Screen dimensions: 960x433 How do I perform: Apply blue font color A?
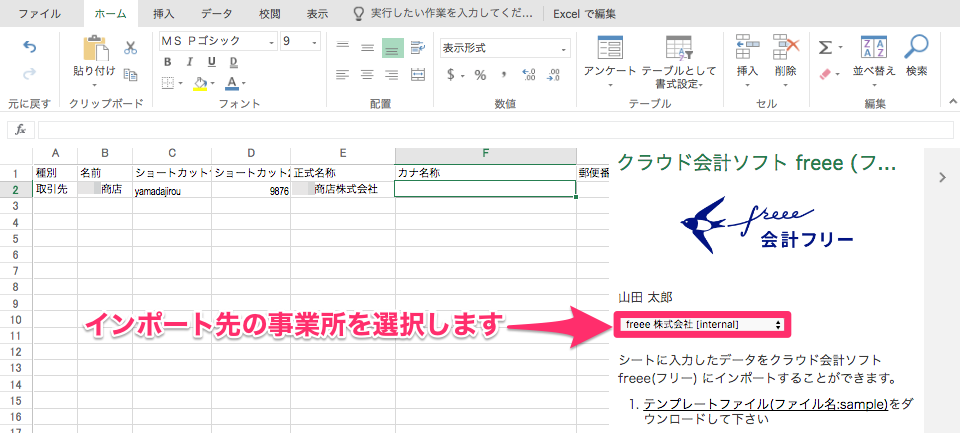[x=231, y=83]
